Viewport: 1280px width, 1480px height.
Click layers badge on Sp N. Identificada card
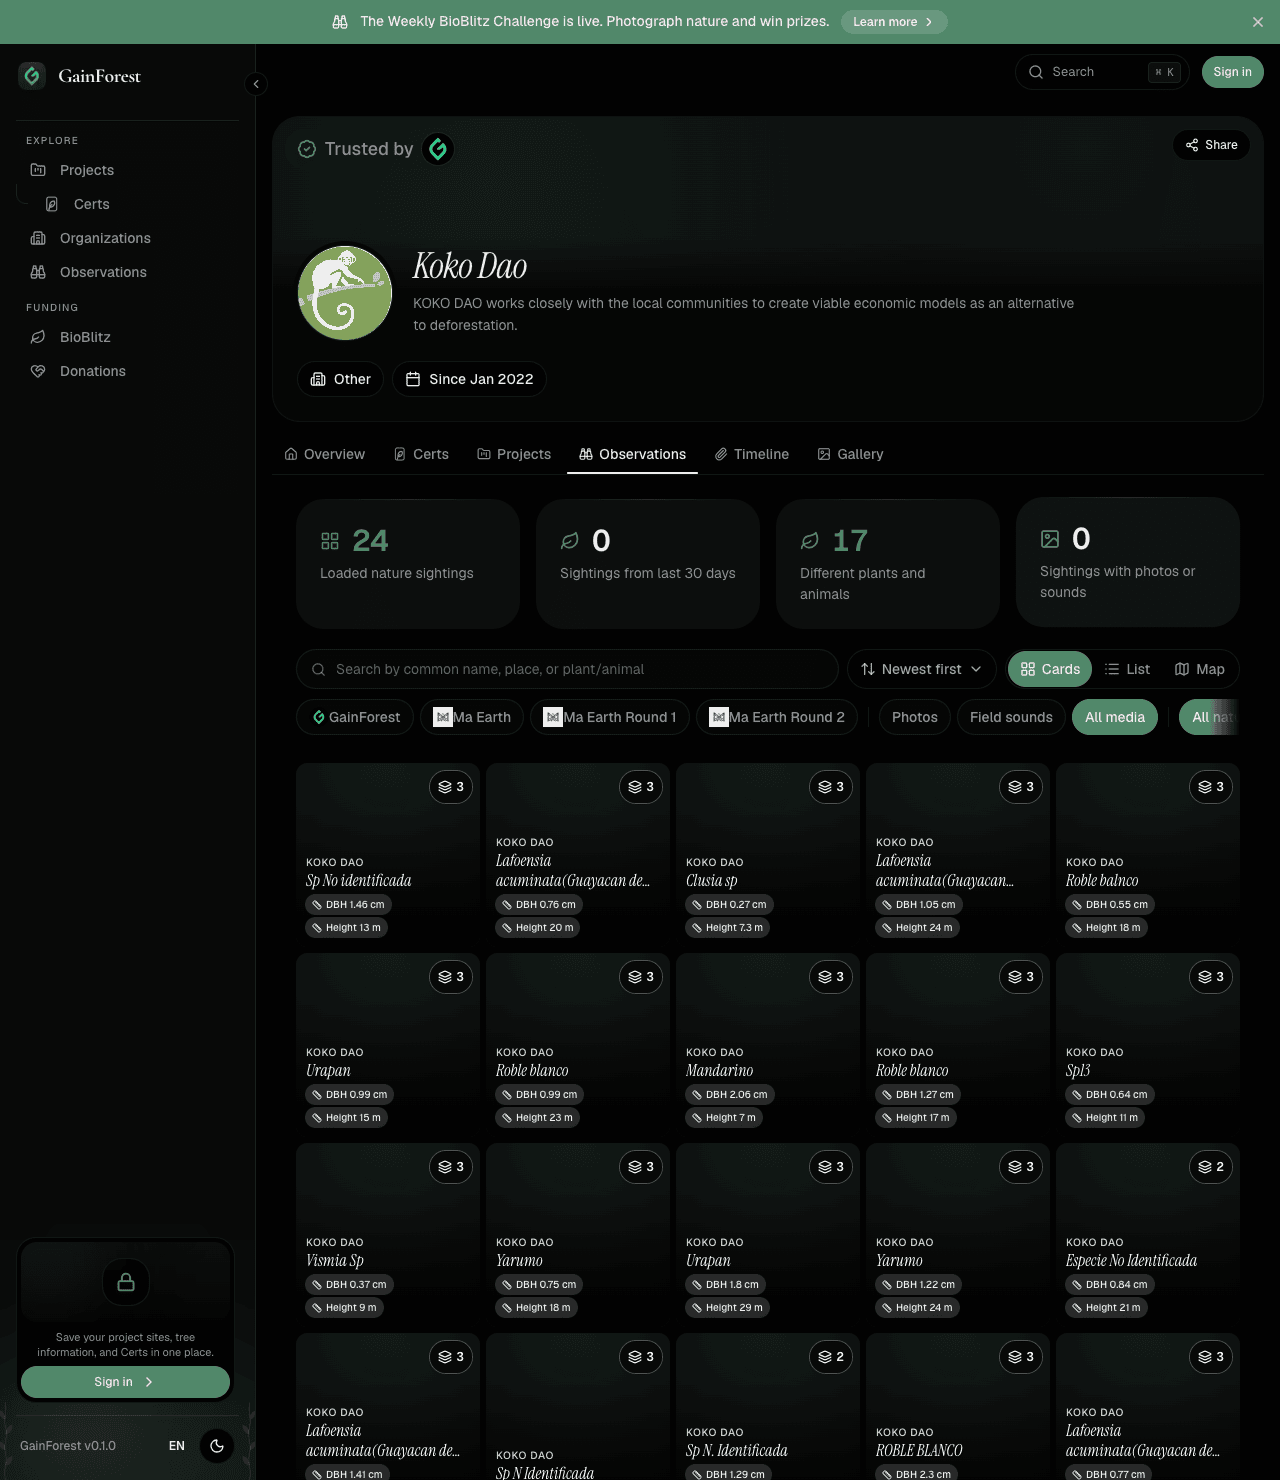831,1357
